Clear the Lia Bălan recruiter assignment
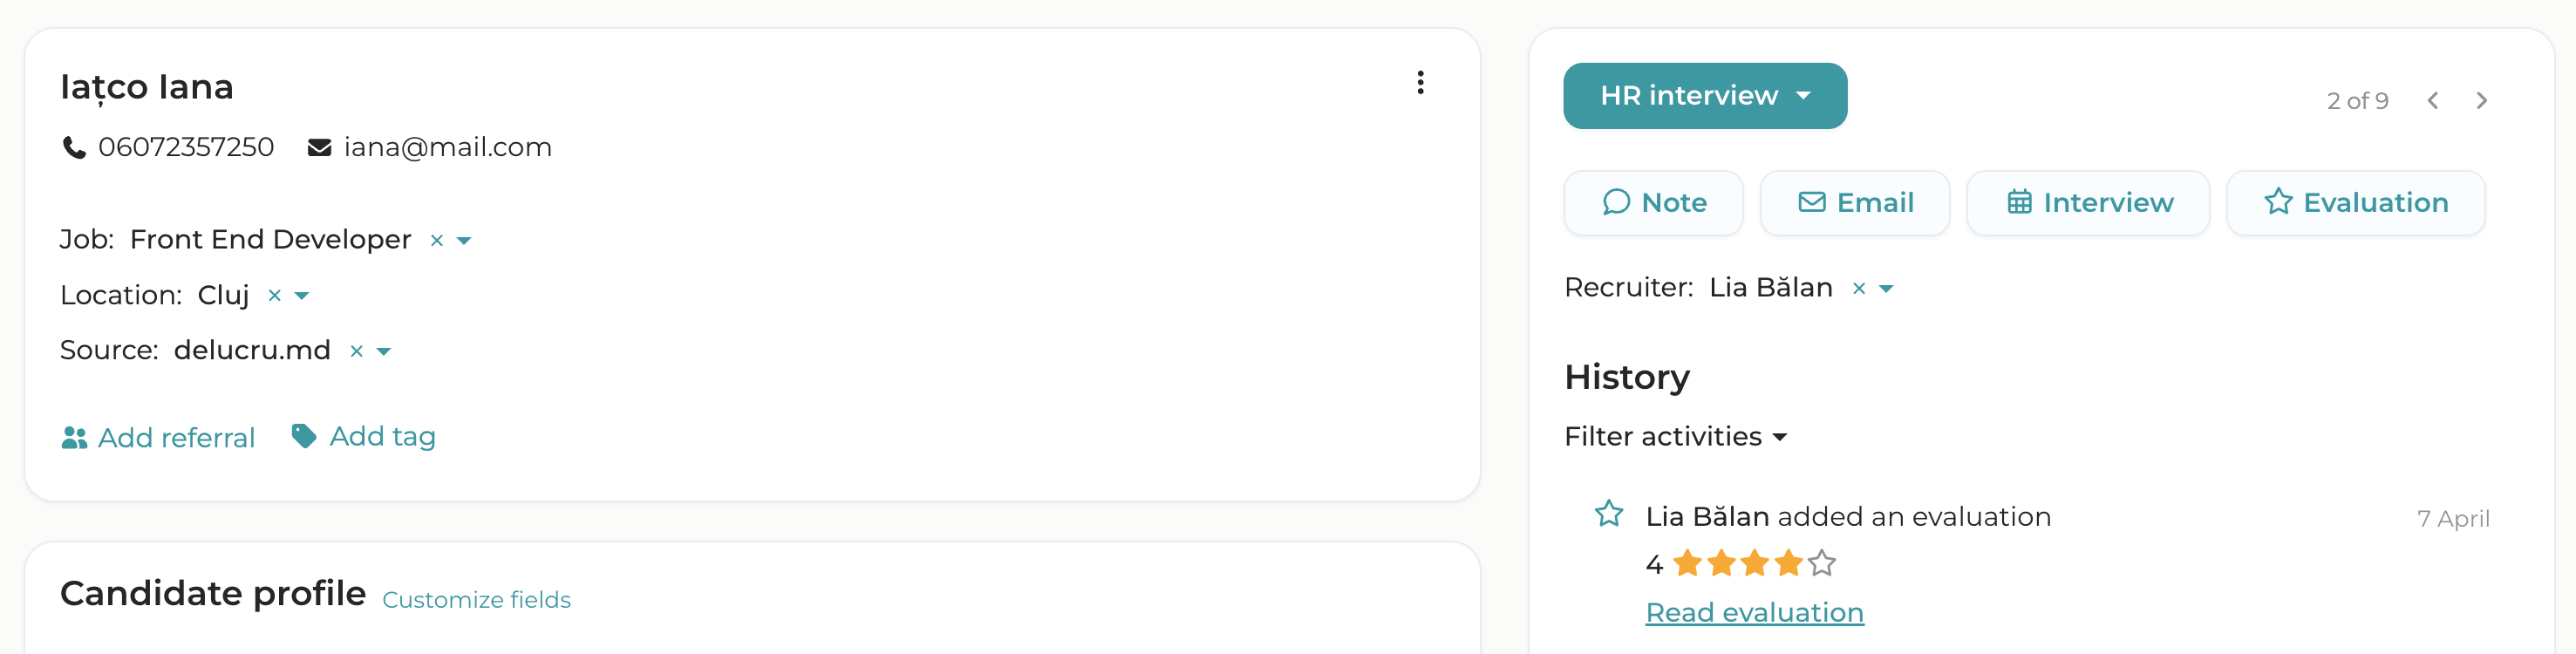Viewport: 2576px width, 654px height. click(1859, 289)
